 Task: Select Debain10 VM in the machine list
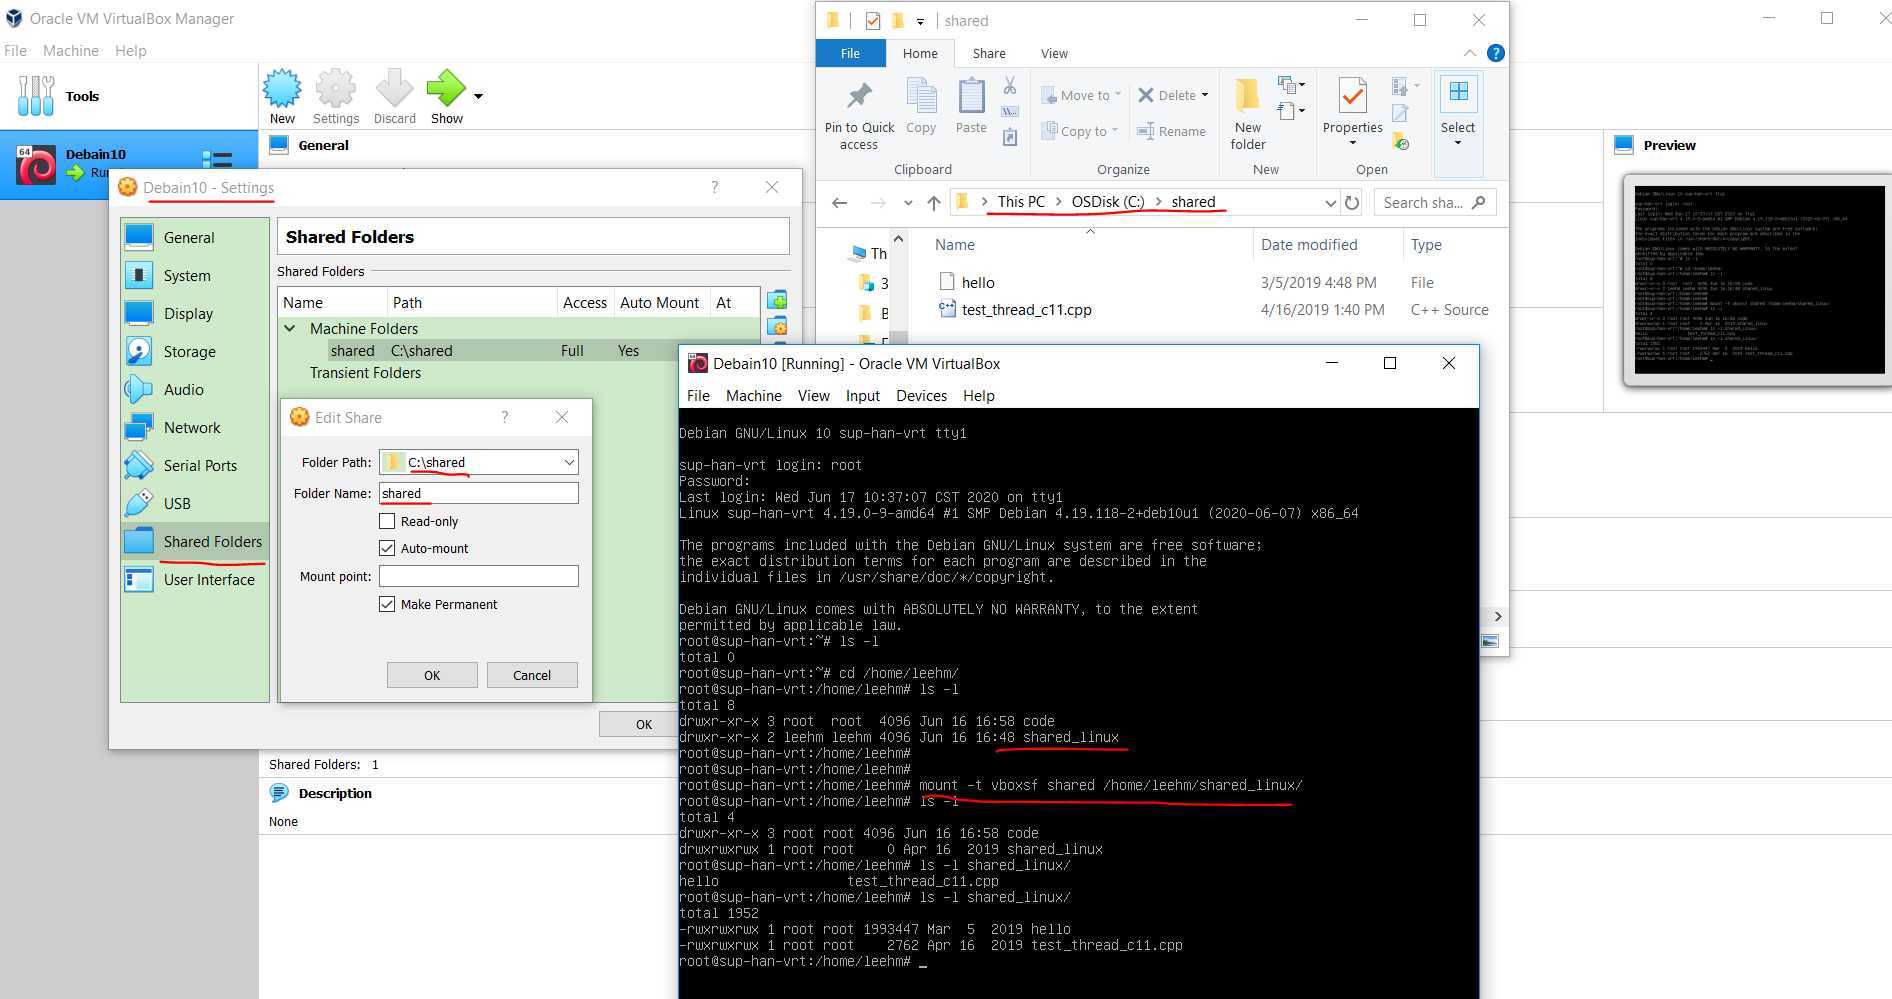click(x=129, y=164)
